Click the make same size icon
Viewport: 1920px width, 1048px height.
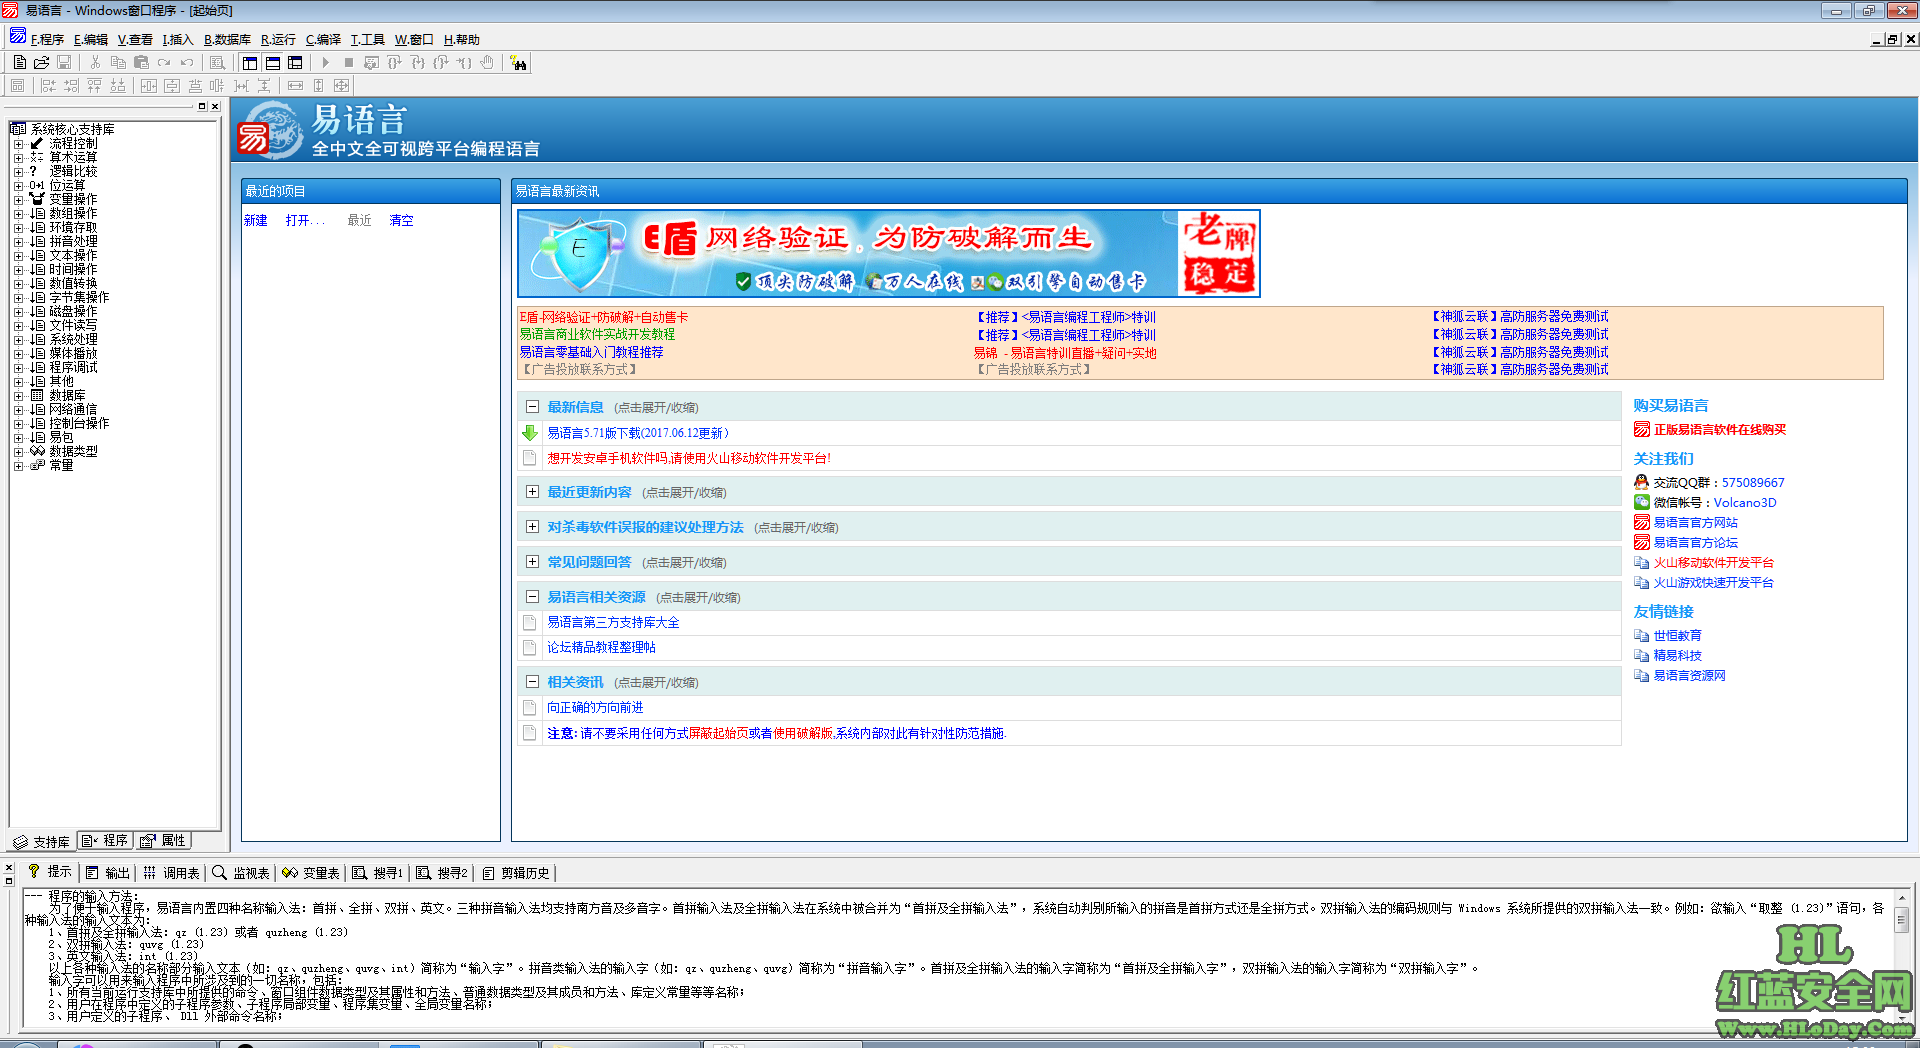pos(341,85)
